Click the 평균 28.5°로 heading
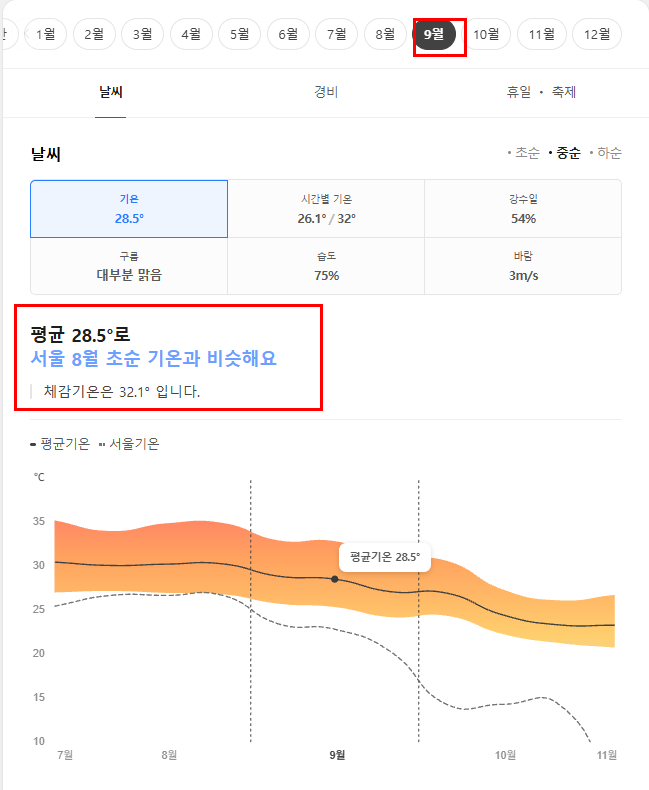 point(80,335)
